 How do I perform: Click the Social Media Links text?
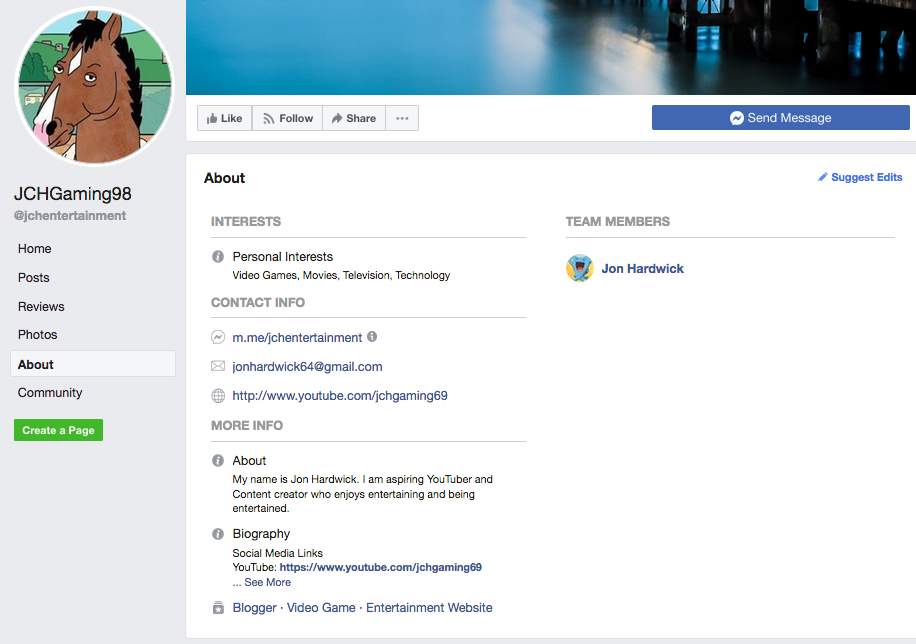(277, 553)
